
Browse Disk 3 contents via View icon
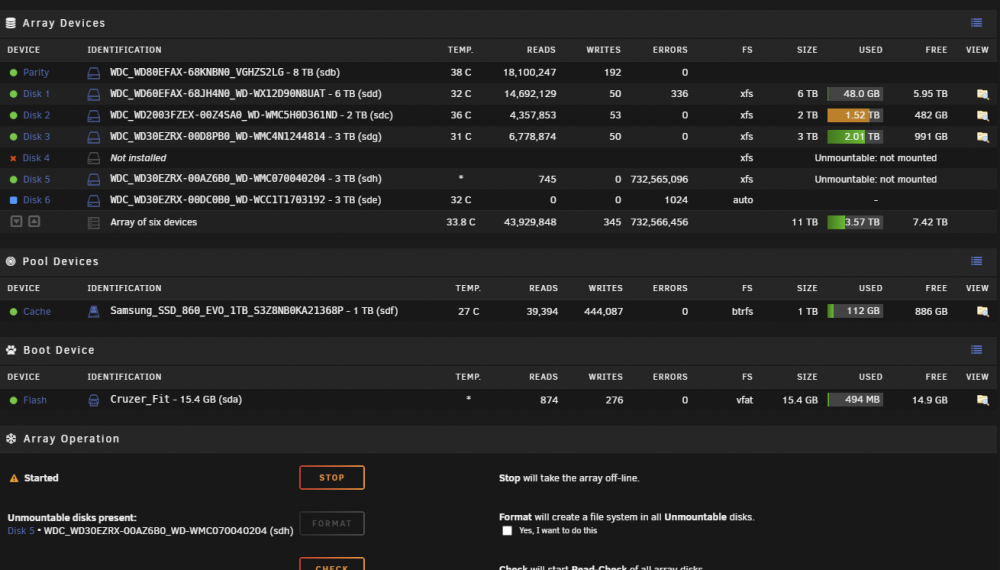[x=982, y=136]
